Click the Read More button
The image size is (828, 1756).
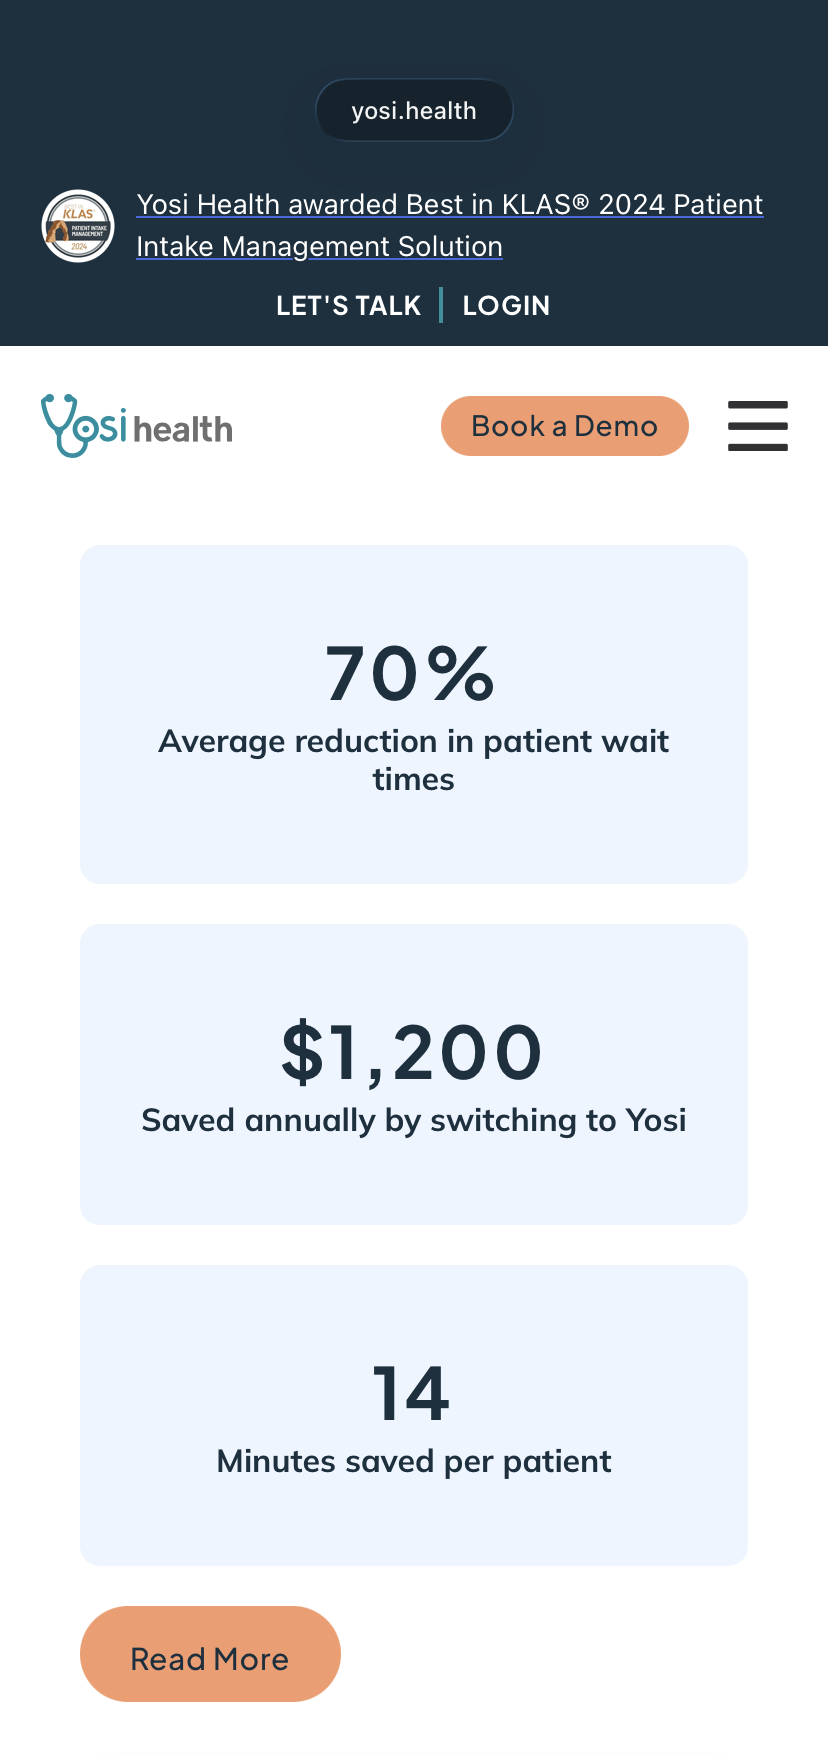pyautogui.click(x=210, y=1654)
